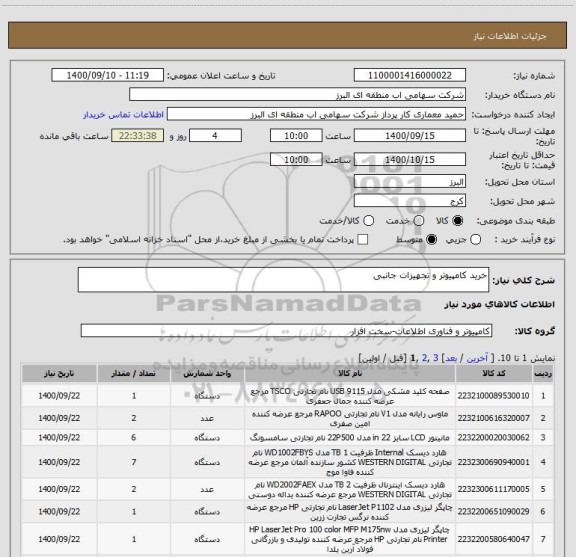
Task: Click the response deadline date 1400/09/15 field
Action: pos(410,136)
